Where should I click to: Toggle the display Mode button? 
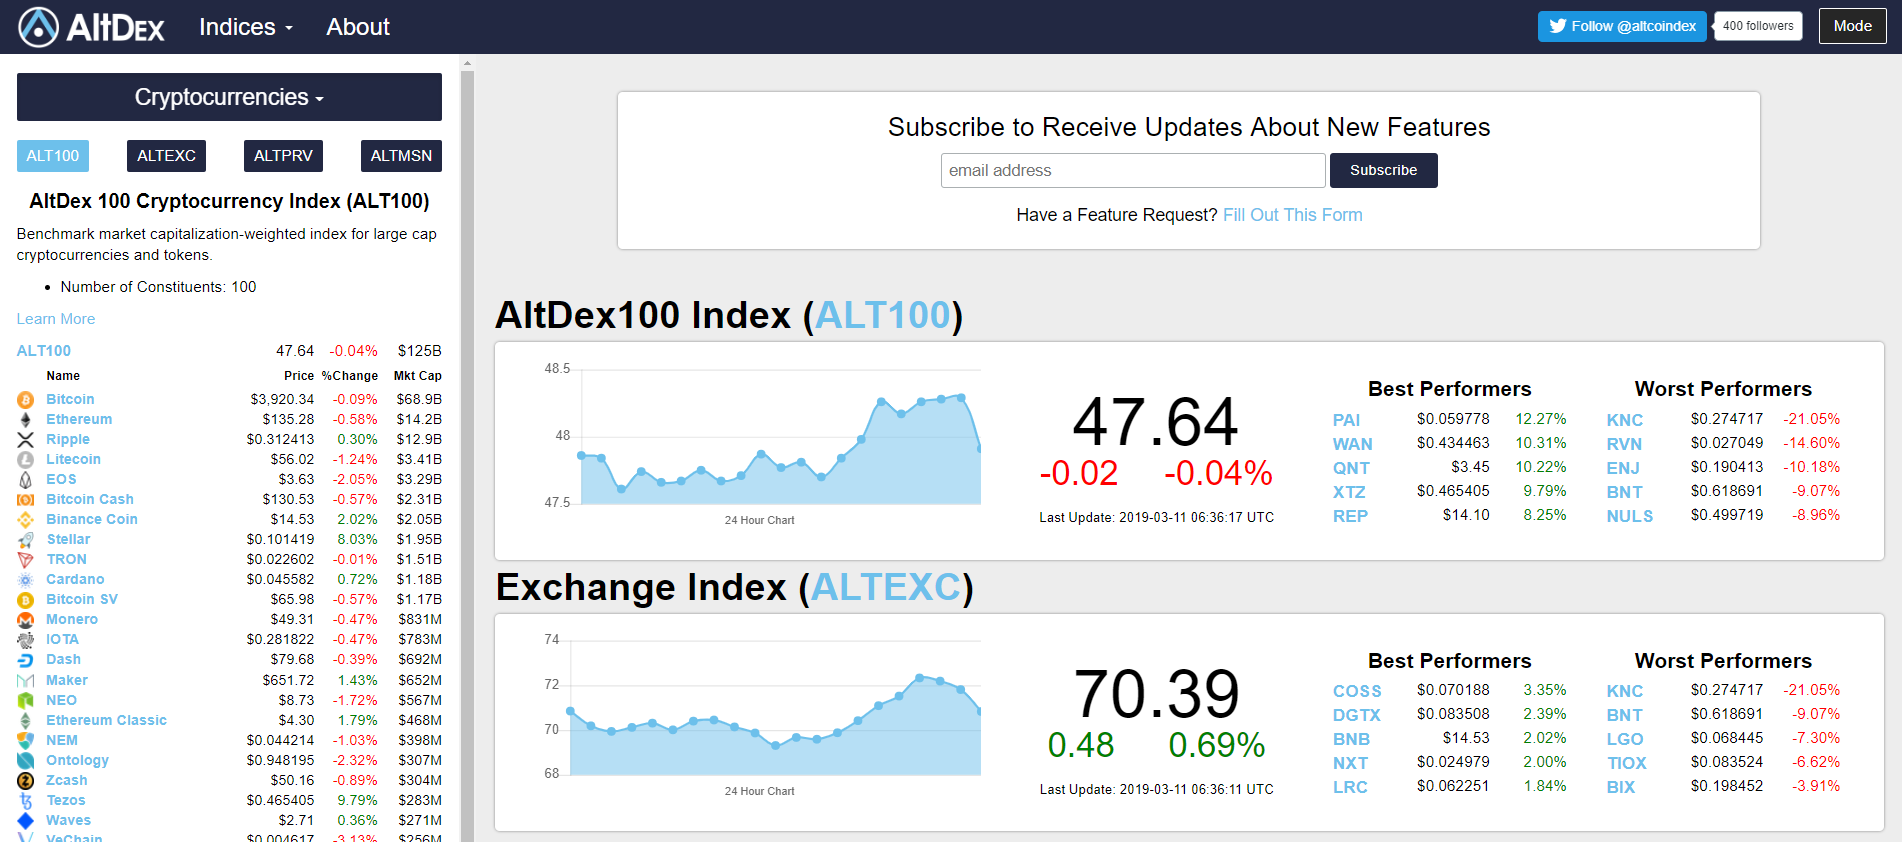coord(1853,26)
